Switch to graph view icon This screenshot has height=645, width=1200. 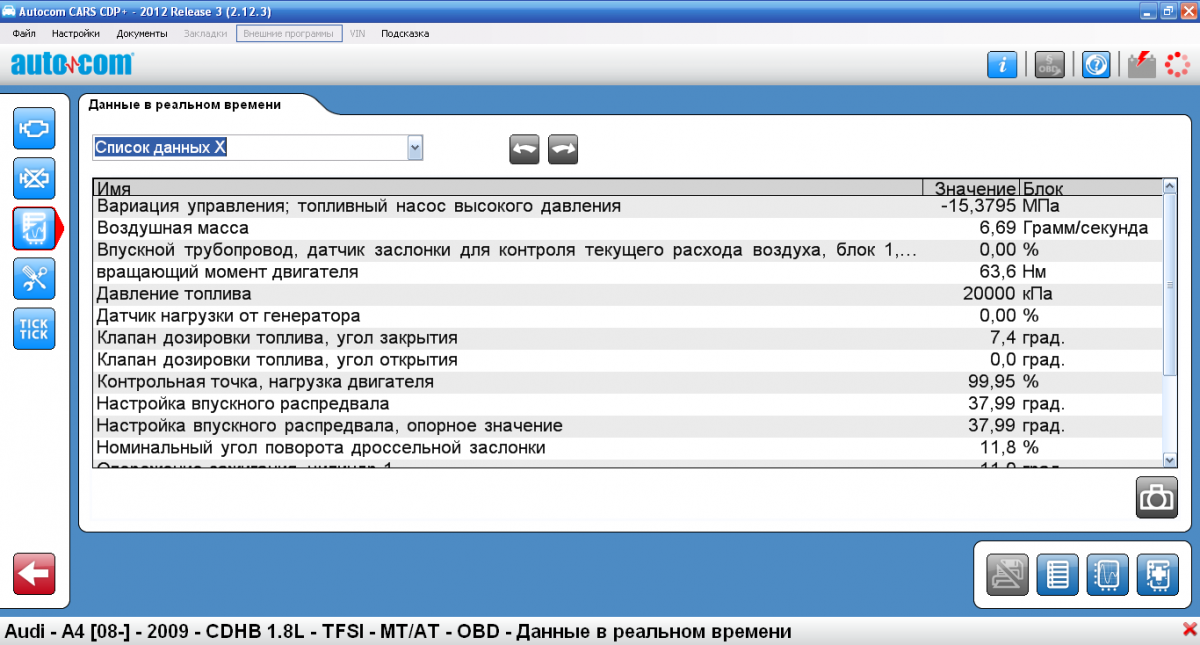click(1108, 575)
